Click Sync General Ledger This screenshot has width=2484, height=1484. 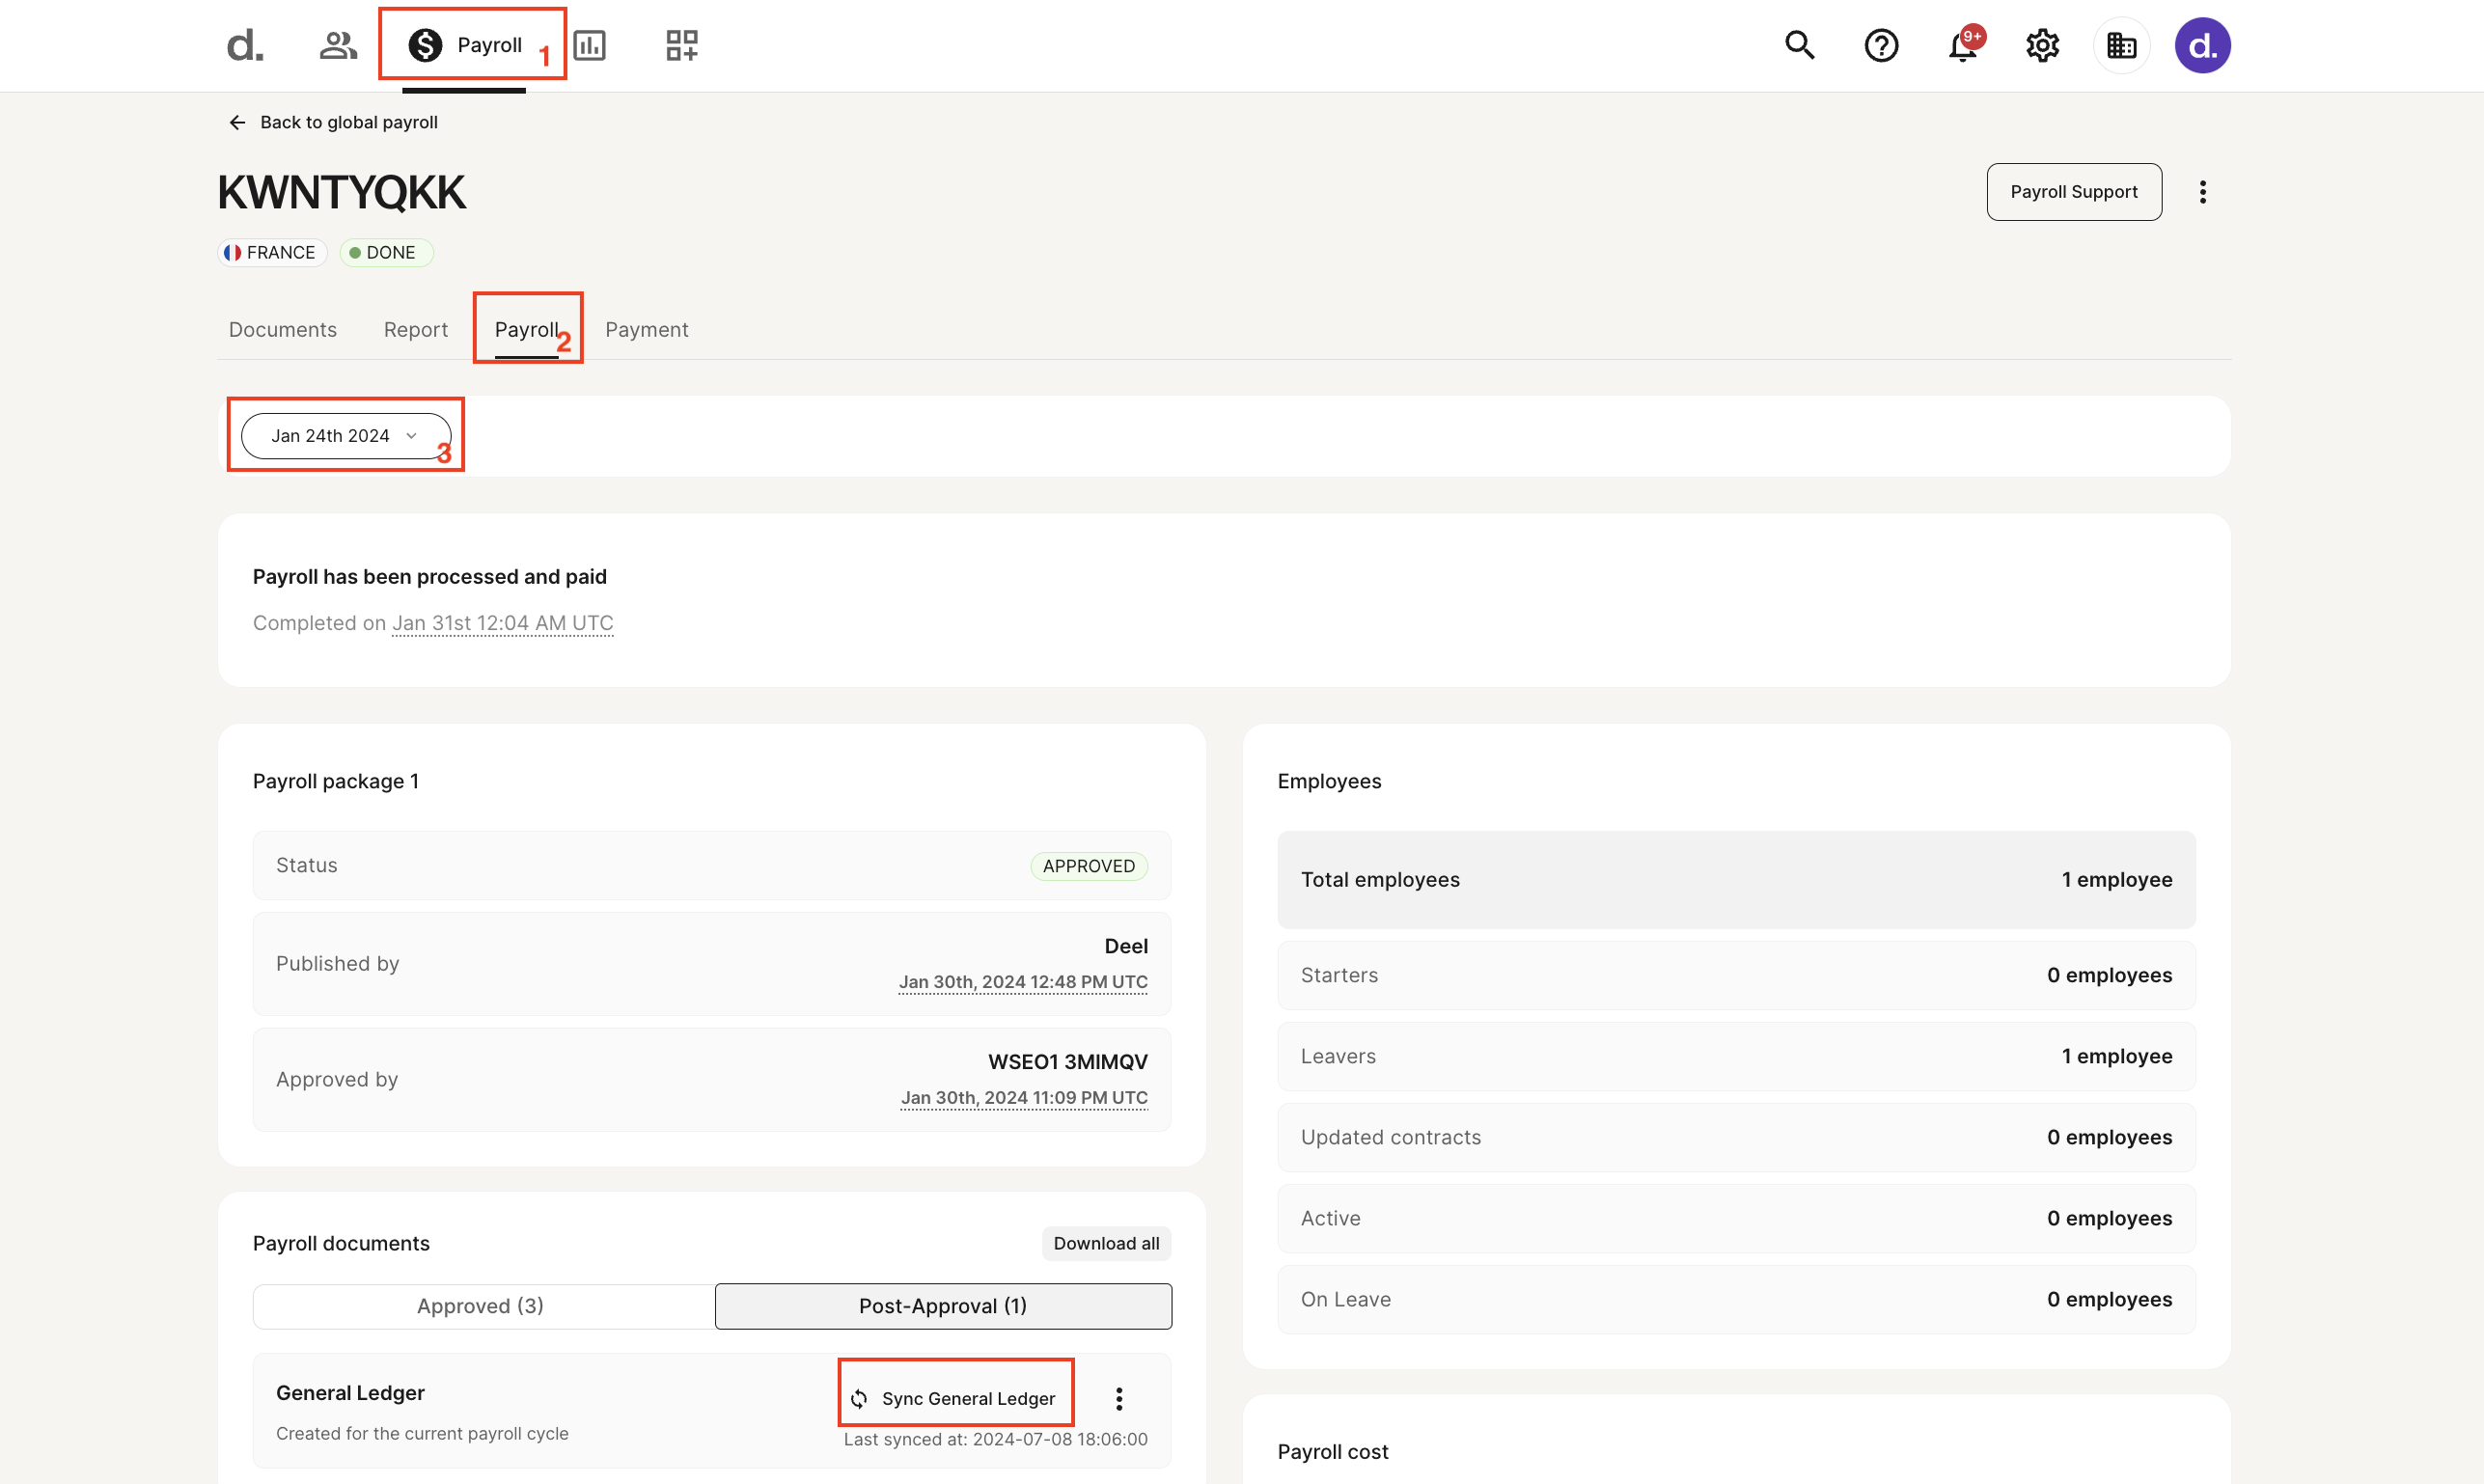pyautogui.click(x=955, y=1398)
